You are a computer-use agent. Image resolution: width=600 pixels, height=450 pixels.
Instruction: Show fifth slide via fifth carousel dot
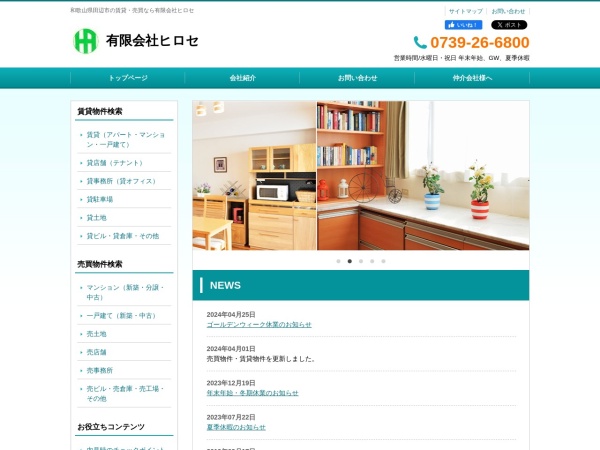coord(383,261)
